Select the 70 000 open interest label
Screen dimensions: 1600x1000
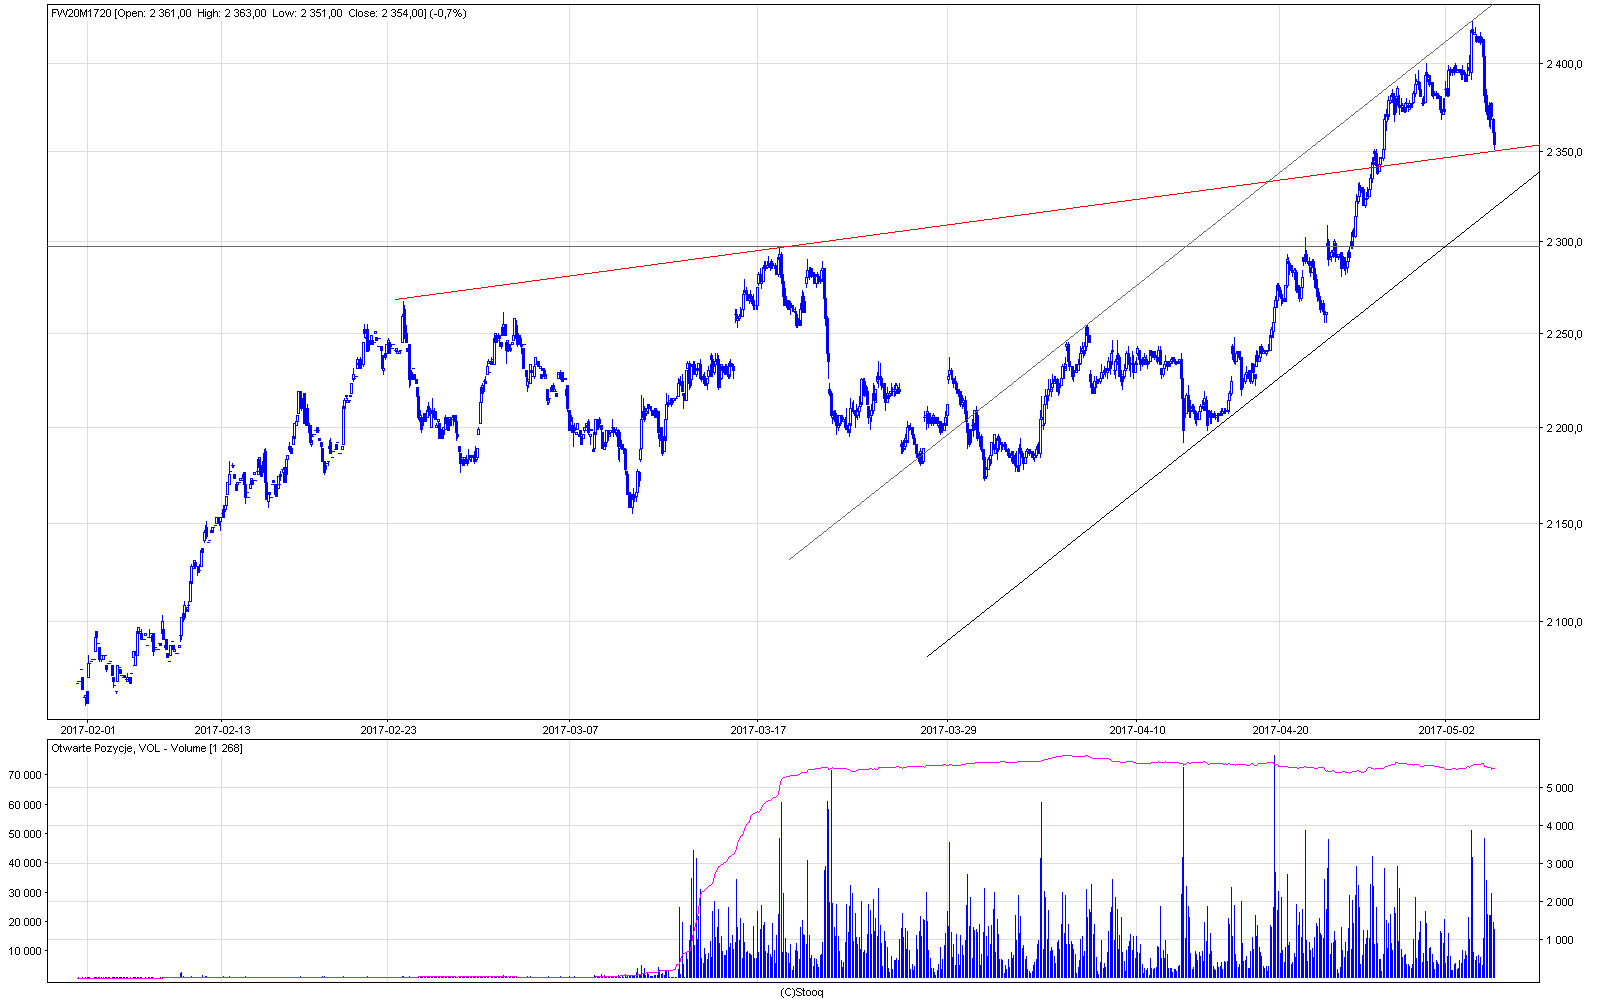24,775
